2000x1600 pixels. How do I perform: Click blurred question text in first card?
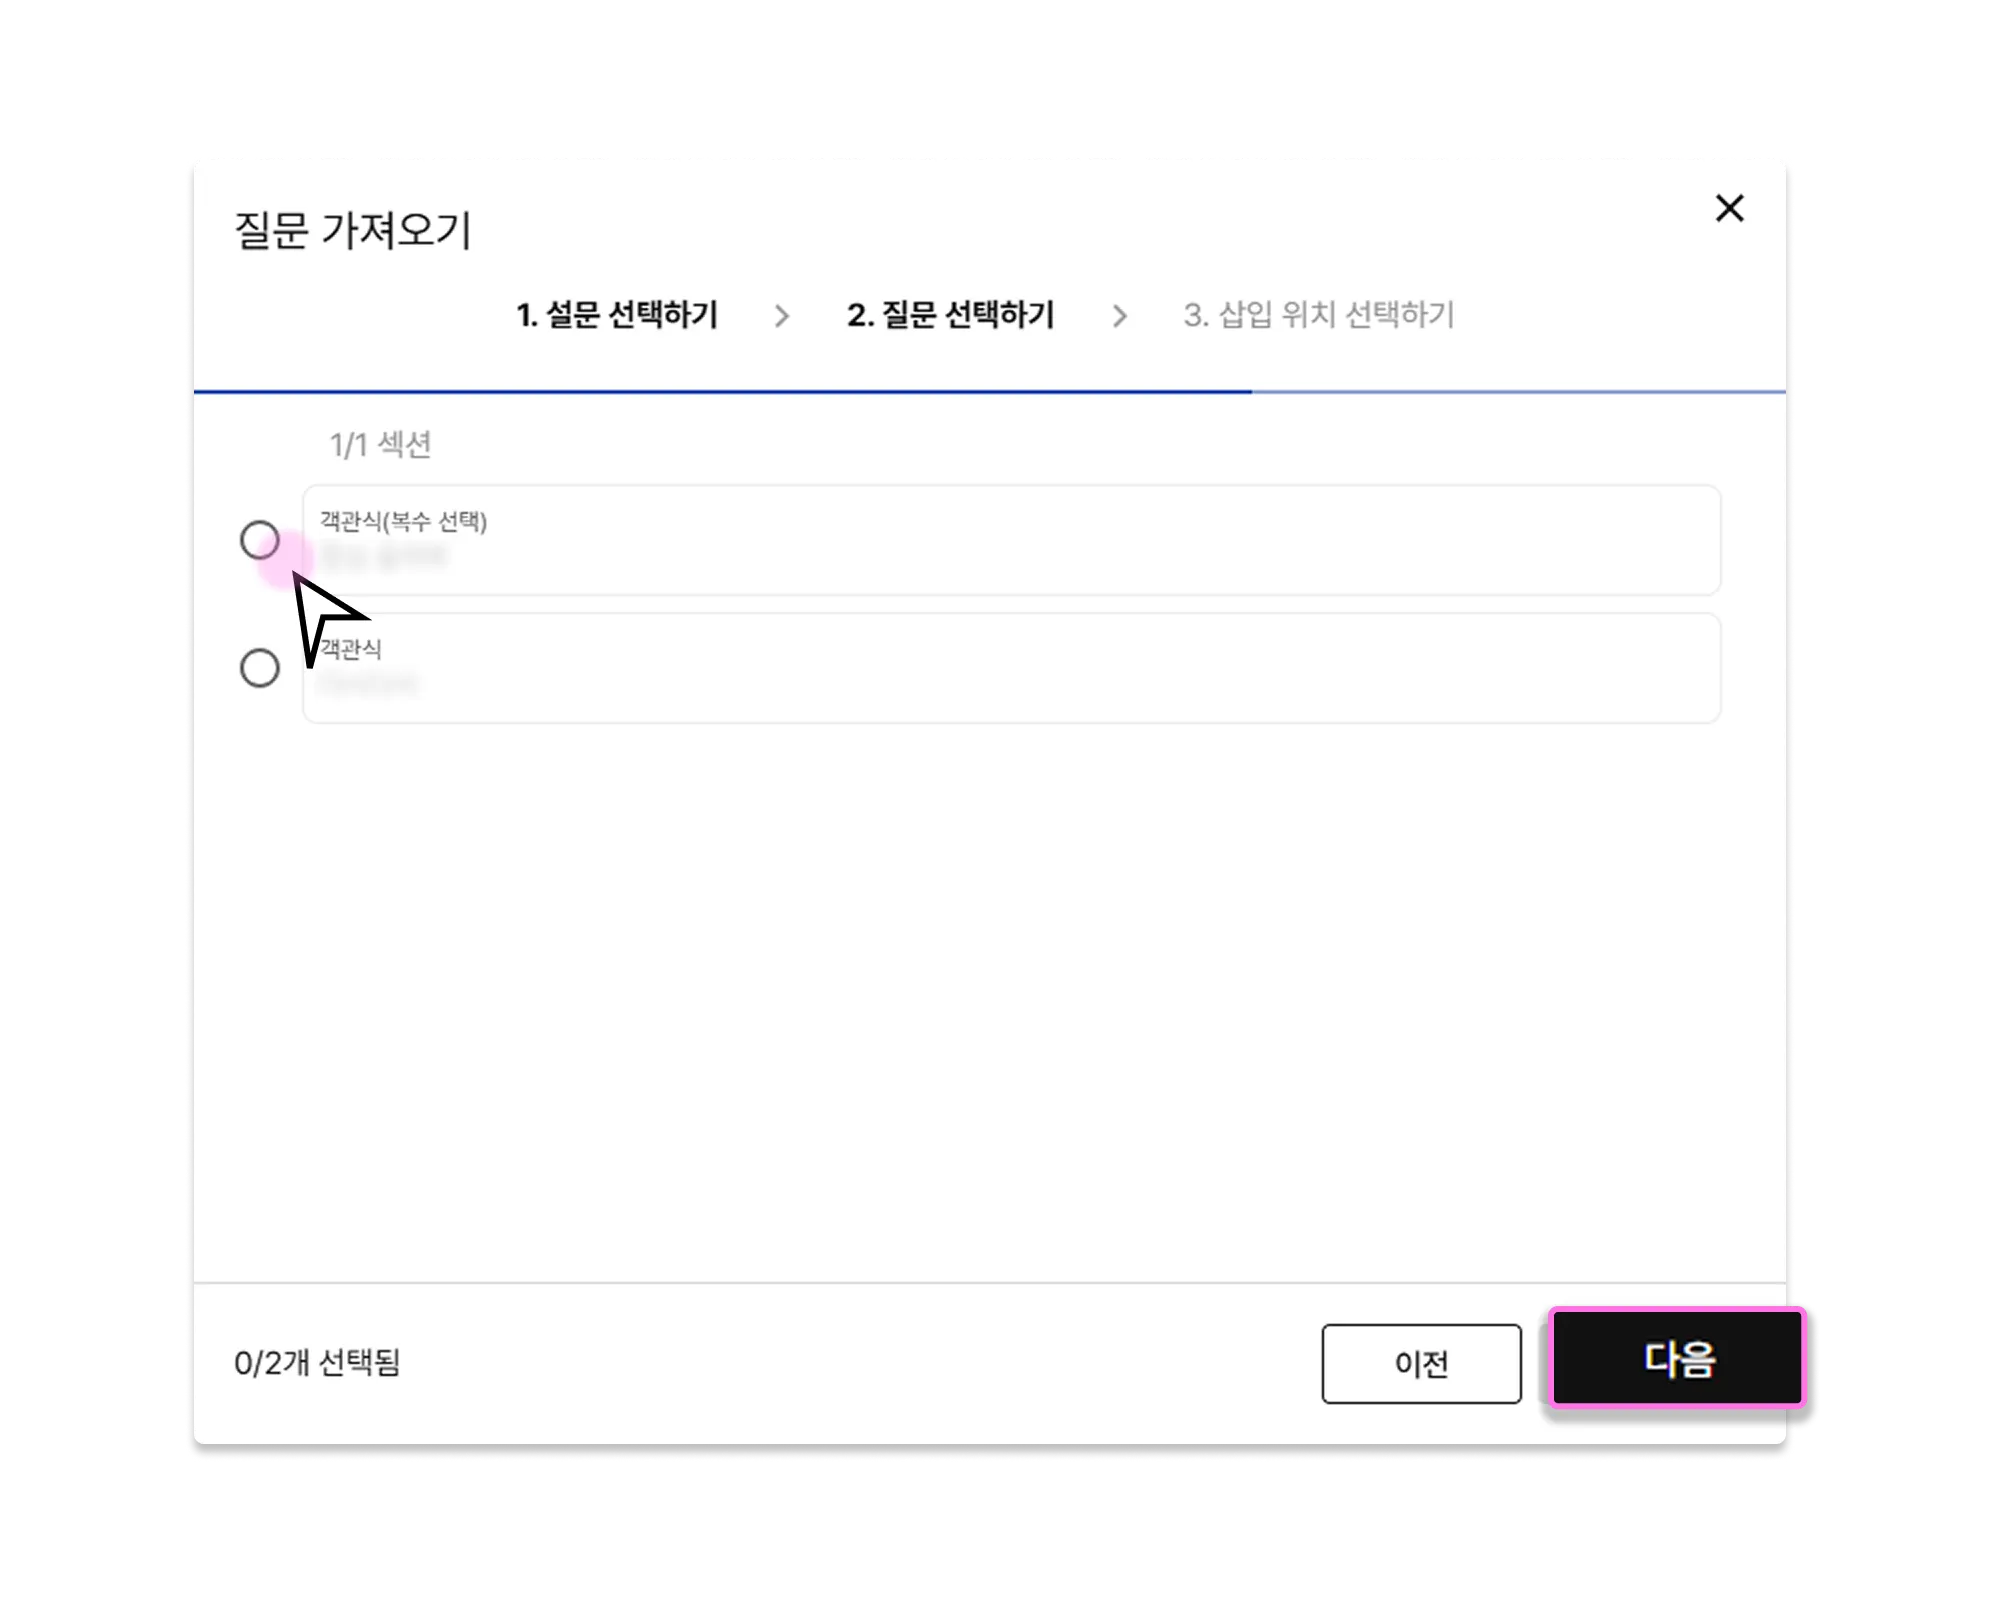click(384, 556)
